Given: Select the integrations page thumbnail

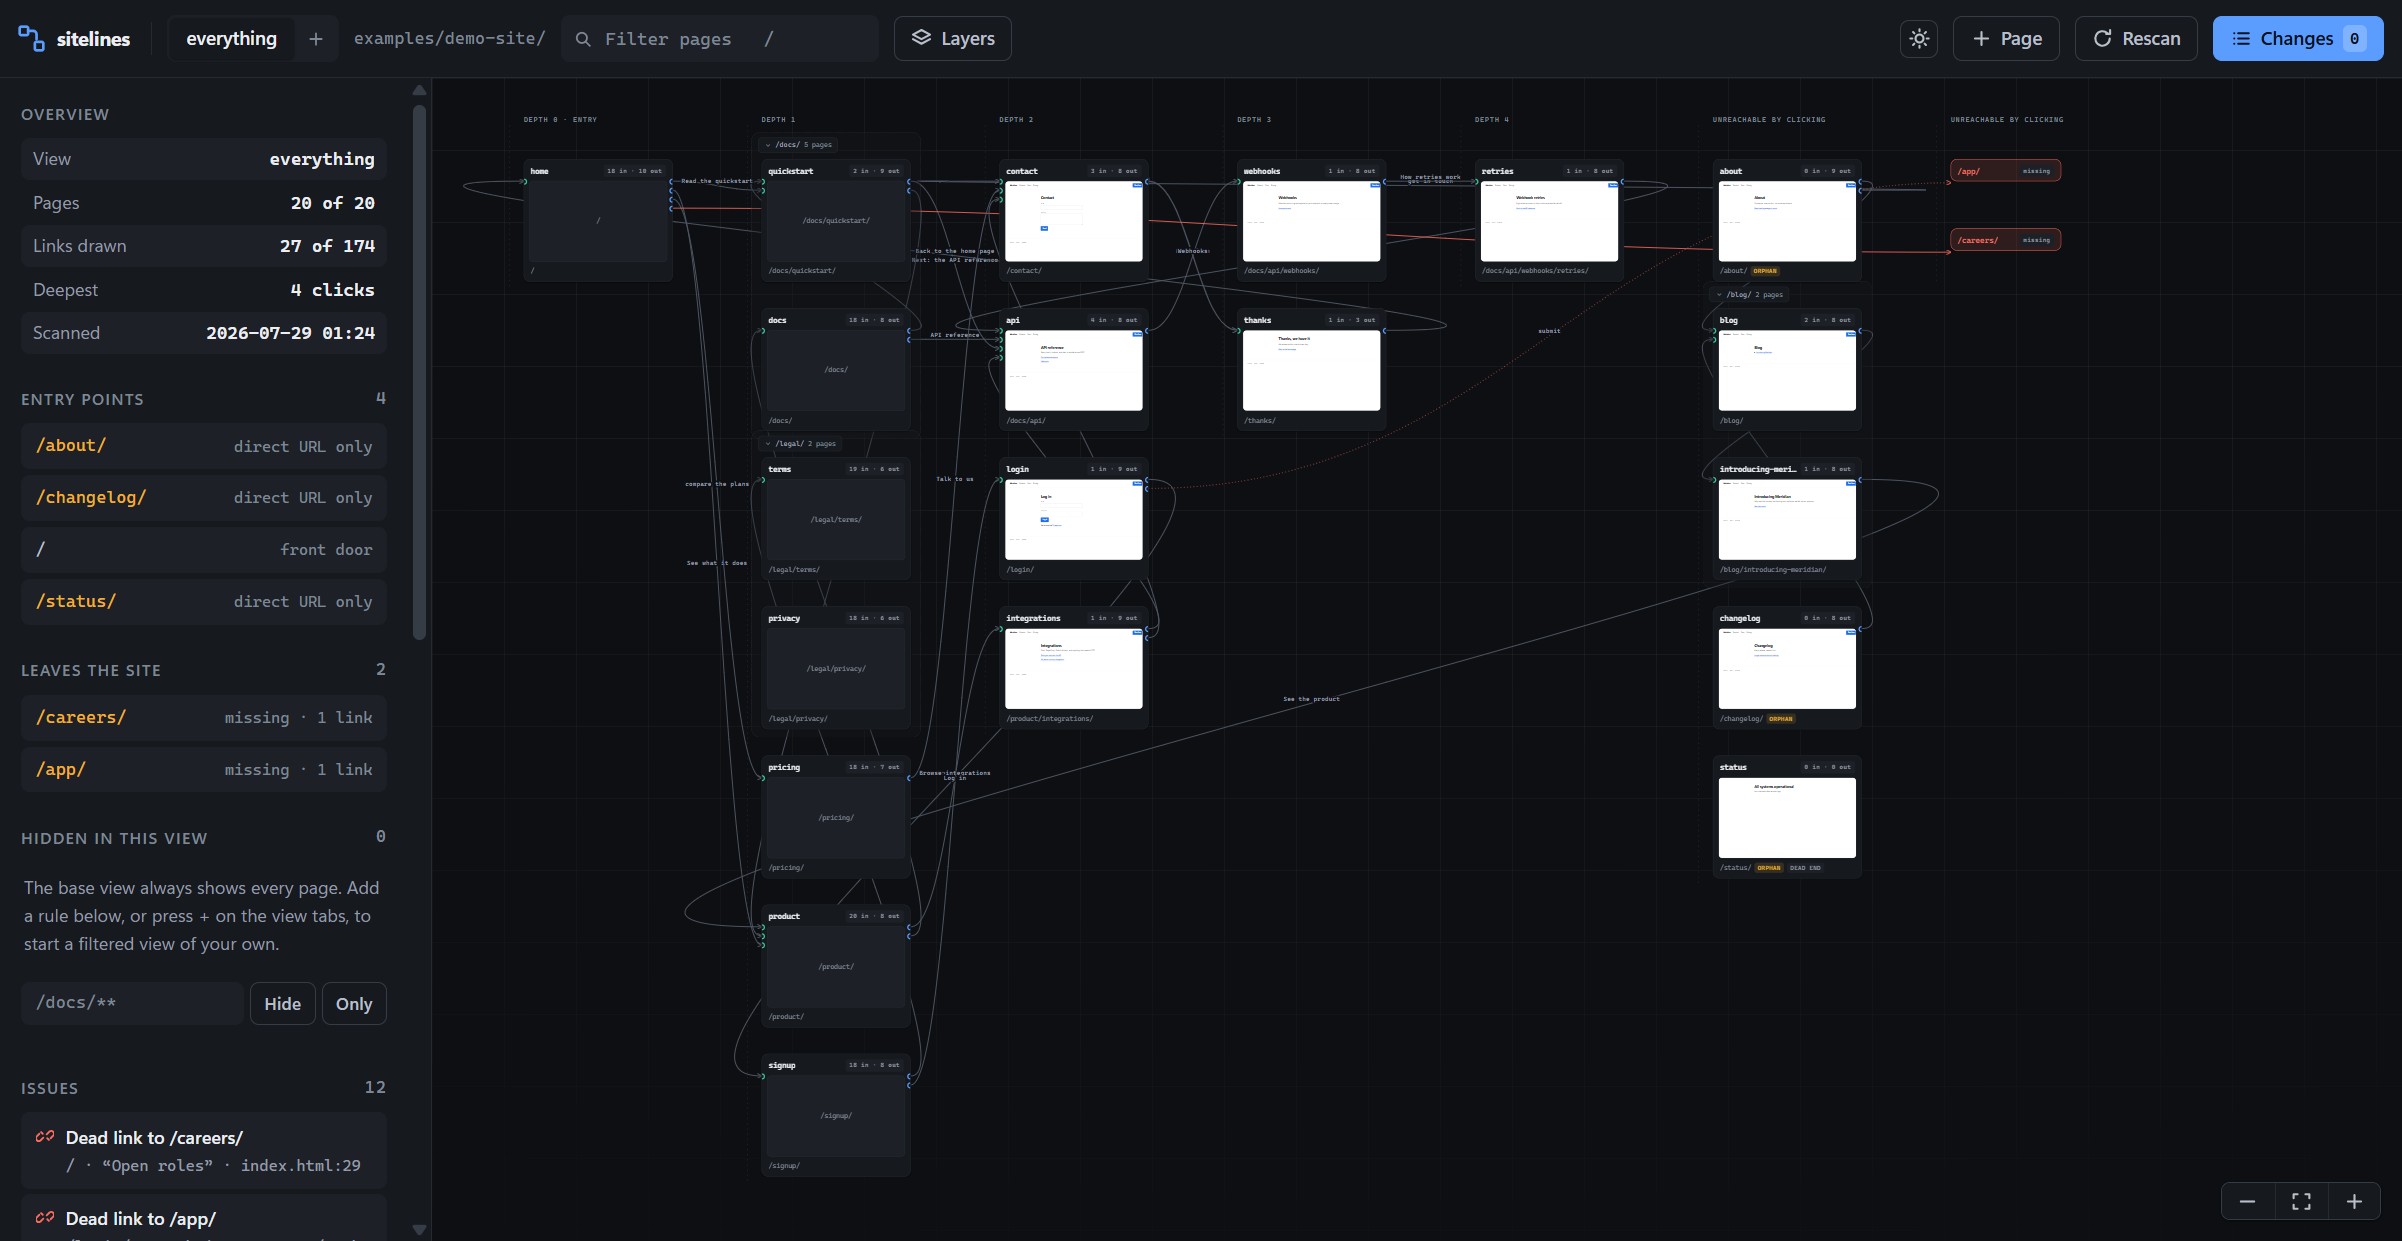Looking at the screenshot, I should (1073, 668).
